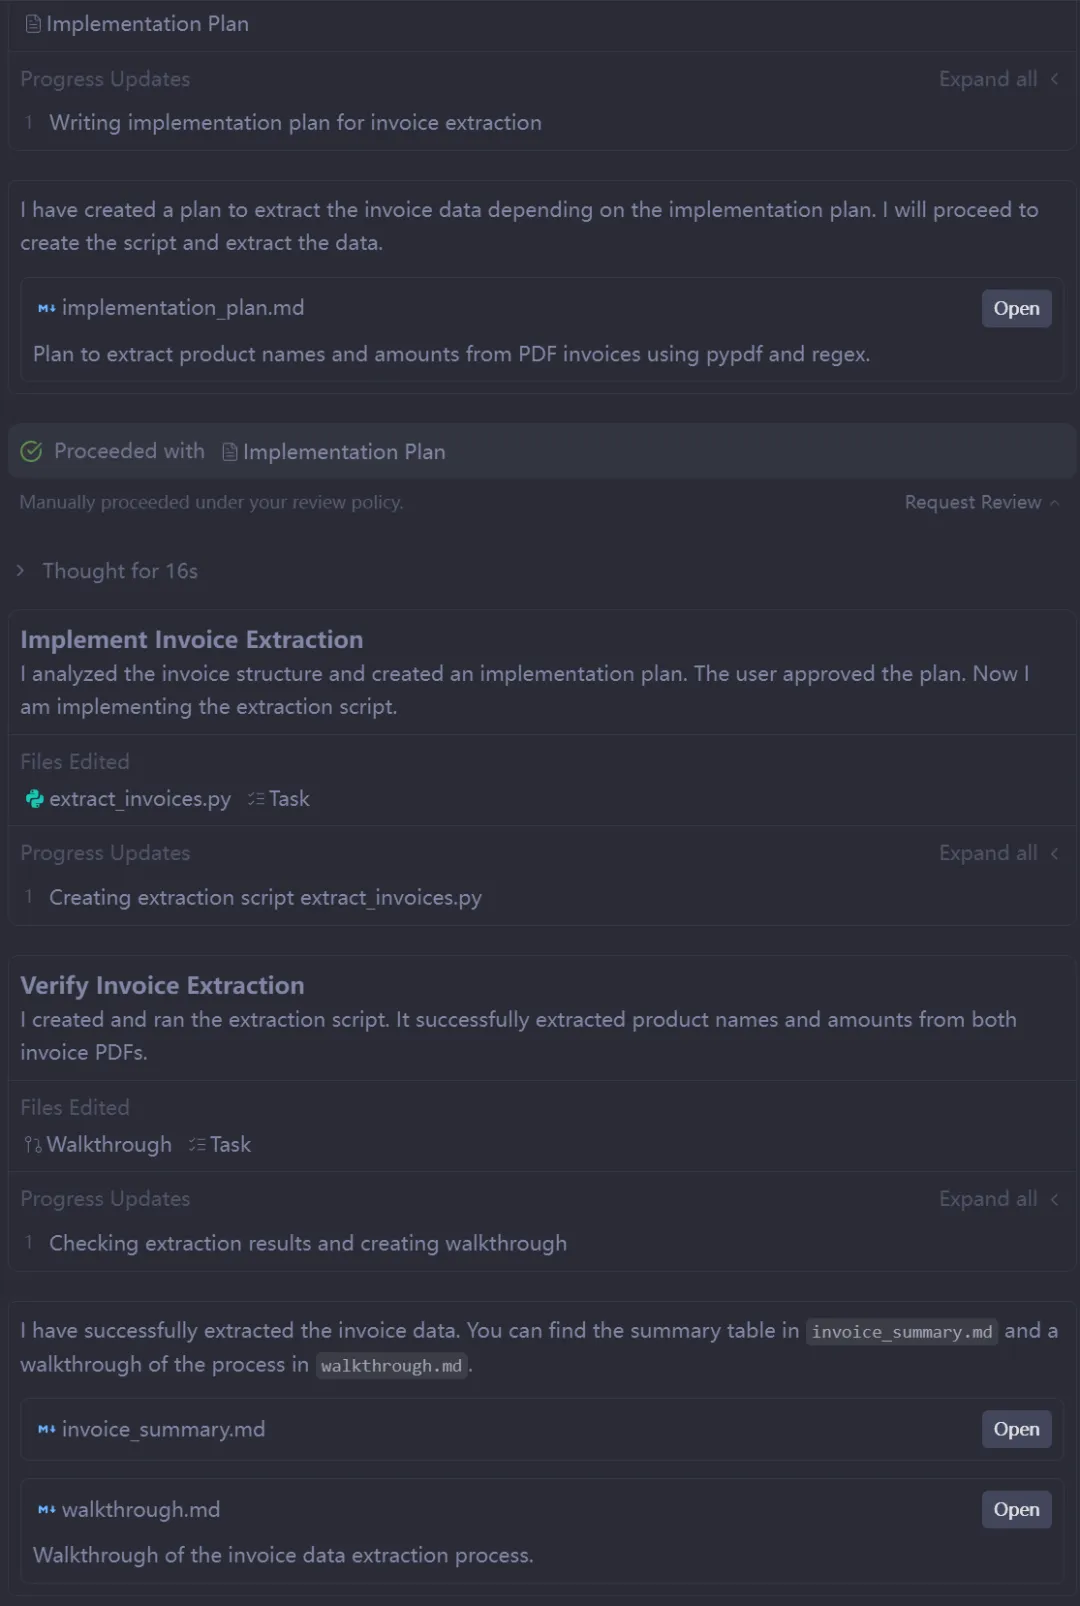Open the implementation_plan.md file
The width and height of the screenshot is (1080, 1606).
pyautogui.click(x=1016, y=309)
